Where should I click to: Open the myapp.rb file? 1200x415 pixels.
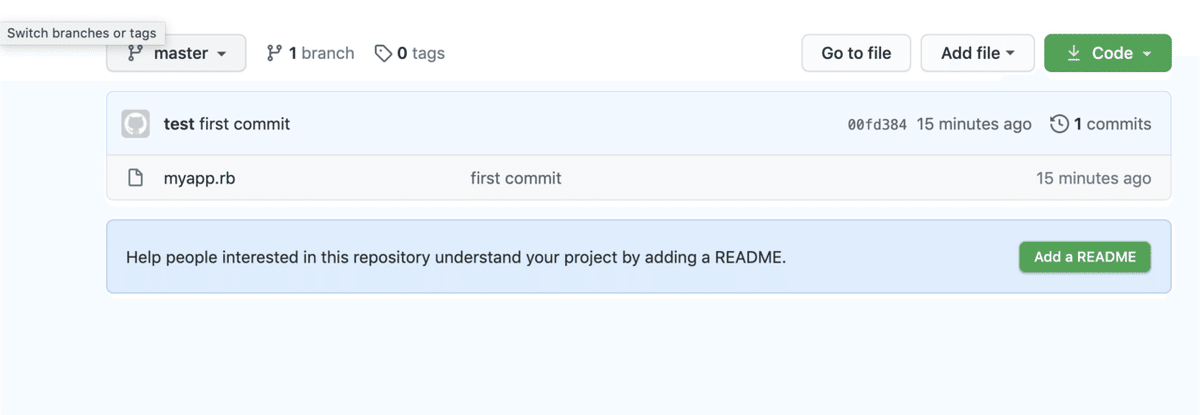pos(199,178)
